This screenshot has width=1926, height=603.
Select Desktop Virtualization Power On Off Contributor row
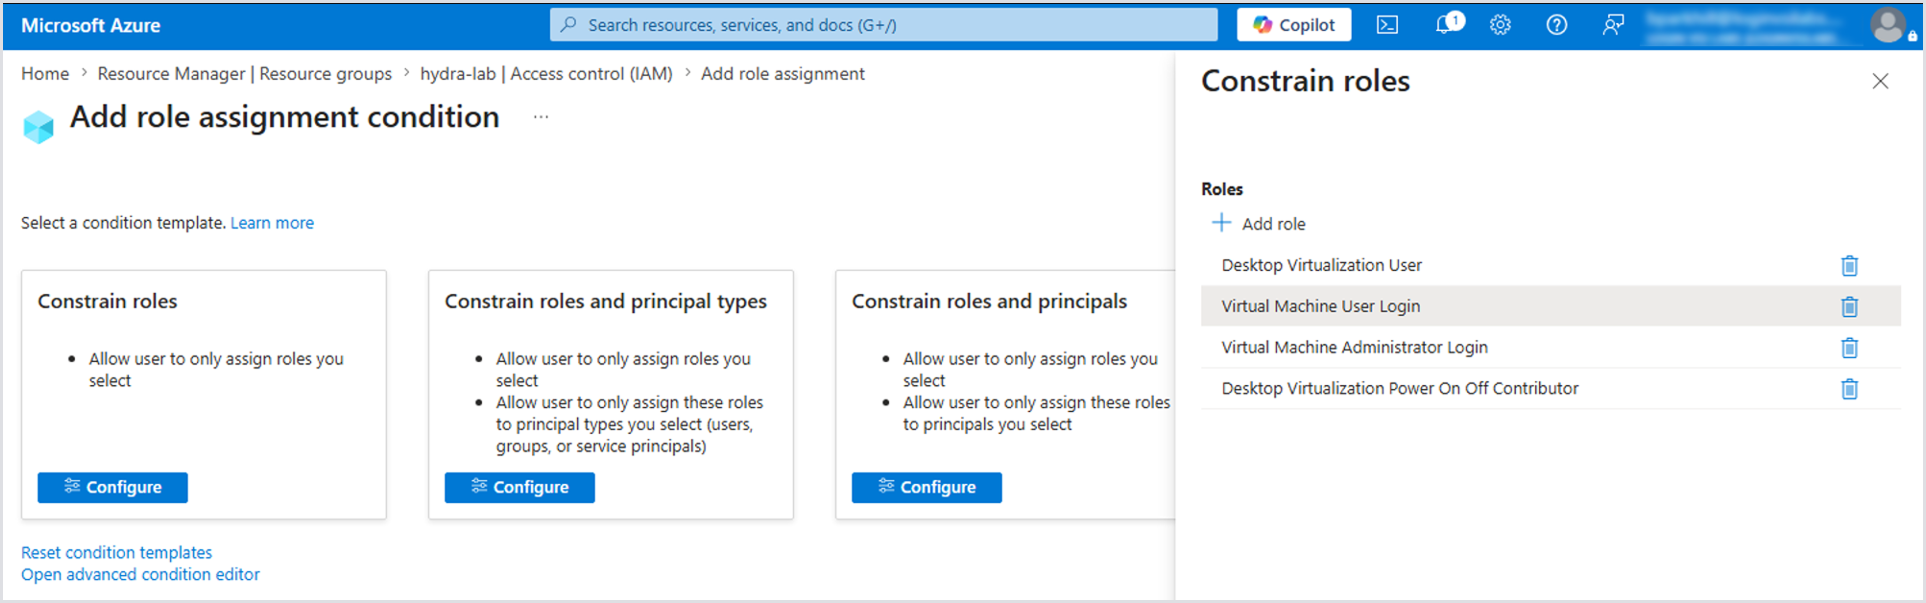(1551, 388)
